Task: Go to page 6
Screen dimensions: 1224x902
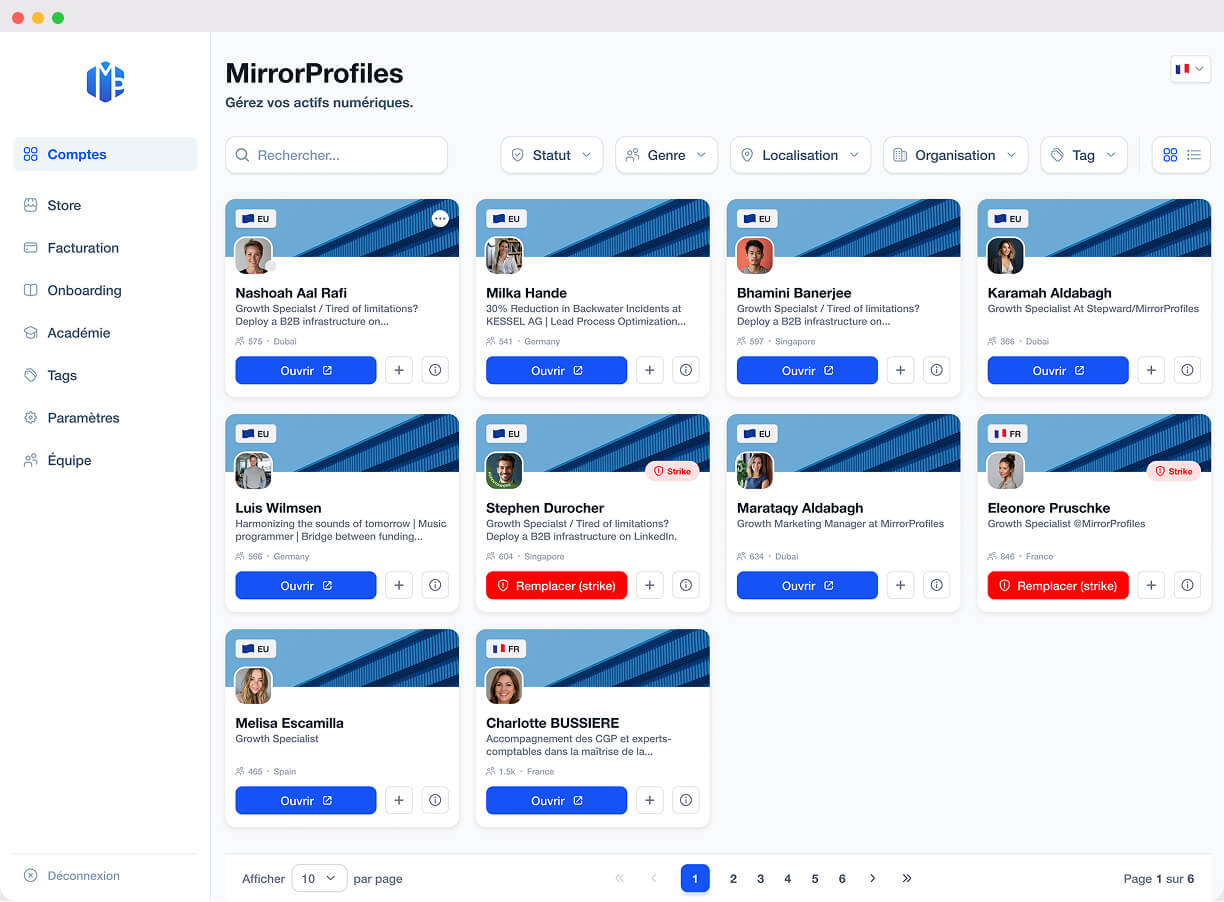Action: coord(842,878)
